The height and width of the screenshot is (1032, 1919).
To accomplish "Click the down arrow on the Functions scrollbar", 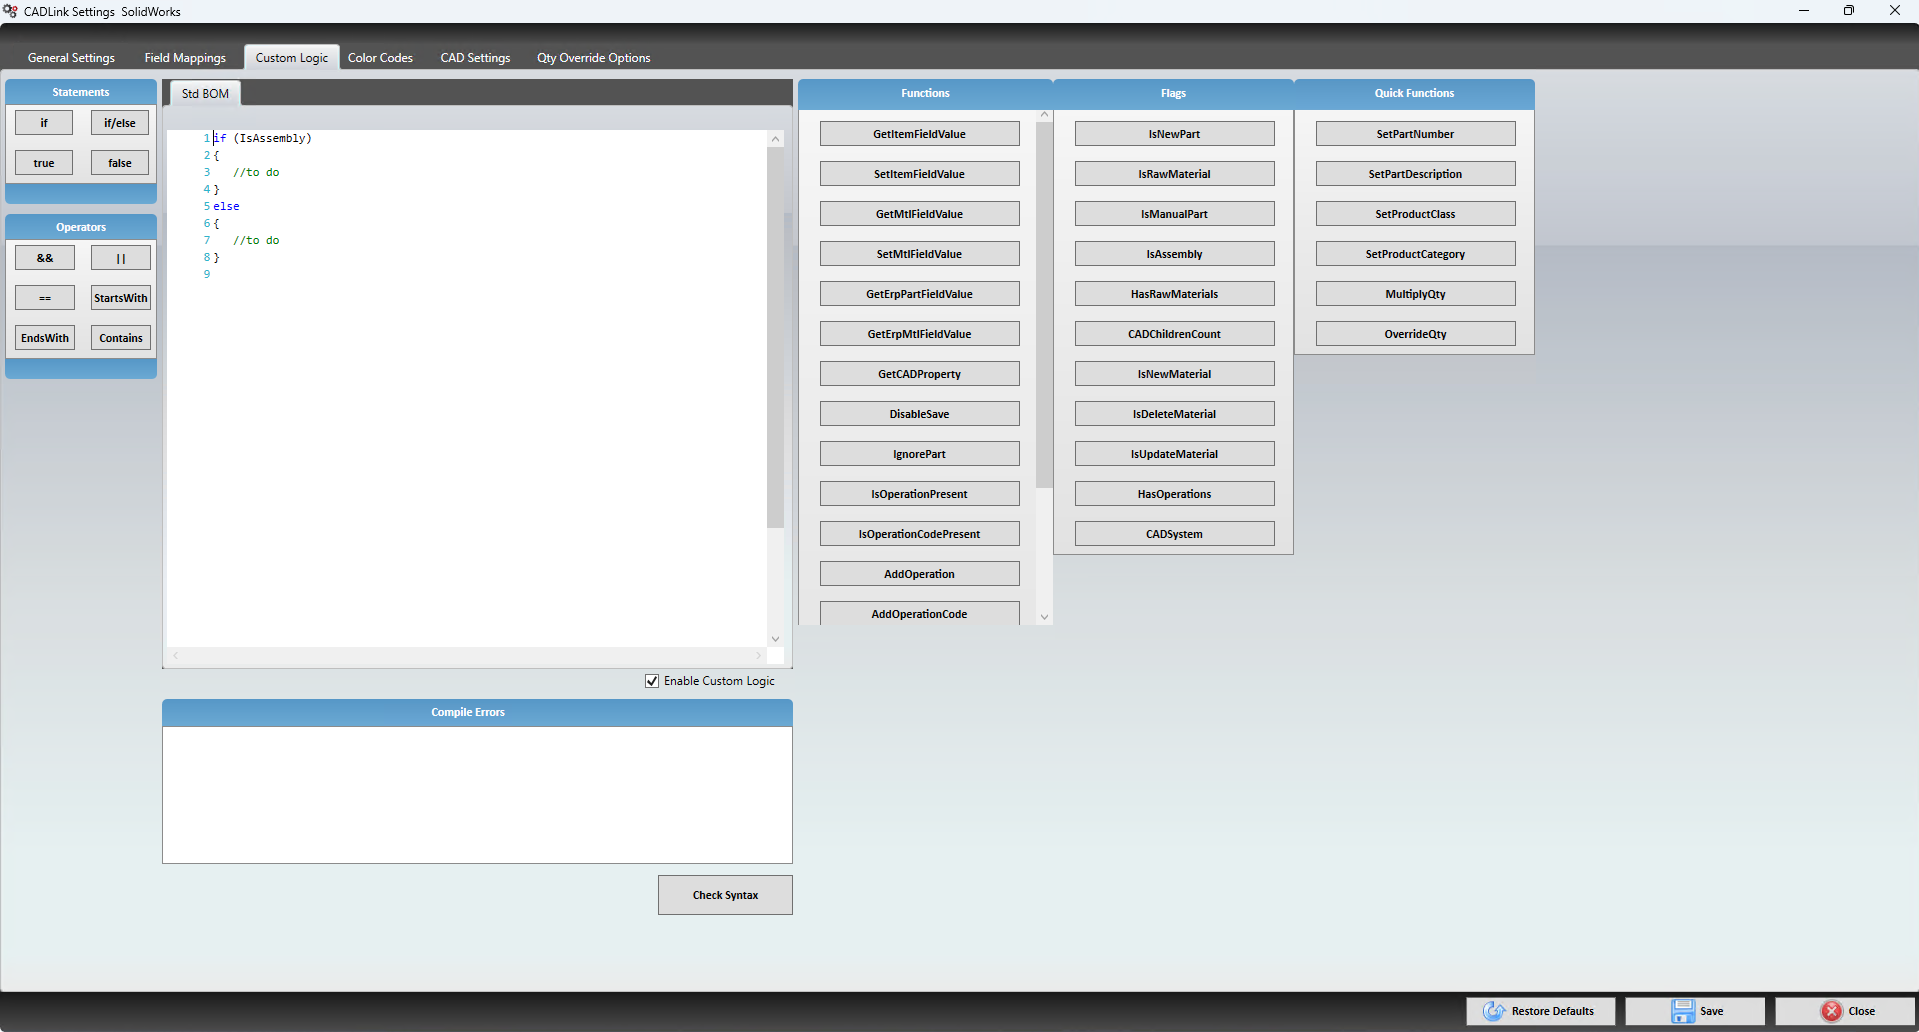I will [1044, 616].
